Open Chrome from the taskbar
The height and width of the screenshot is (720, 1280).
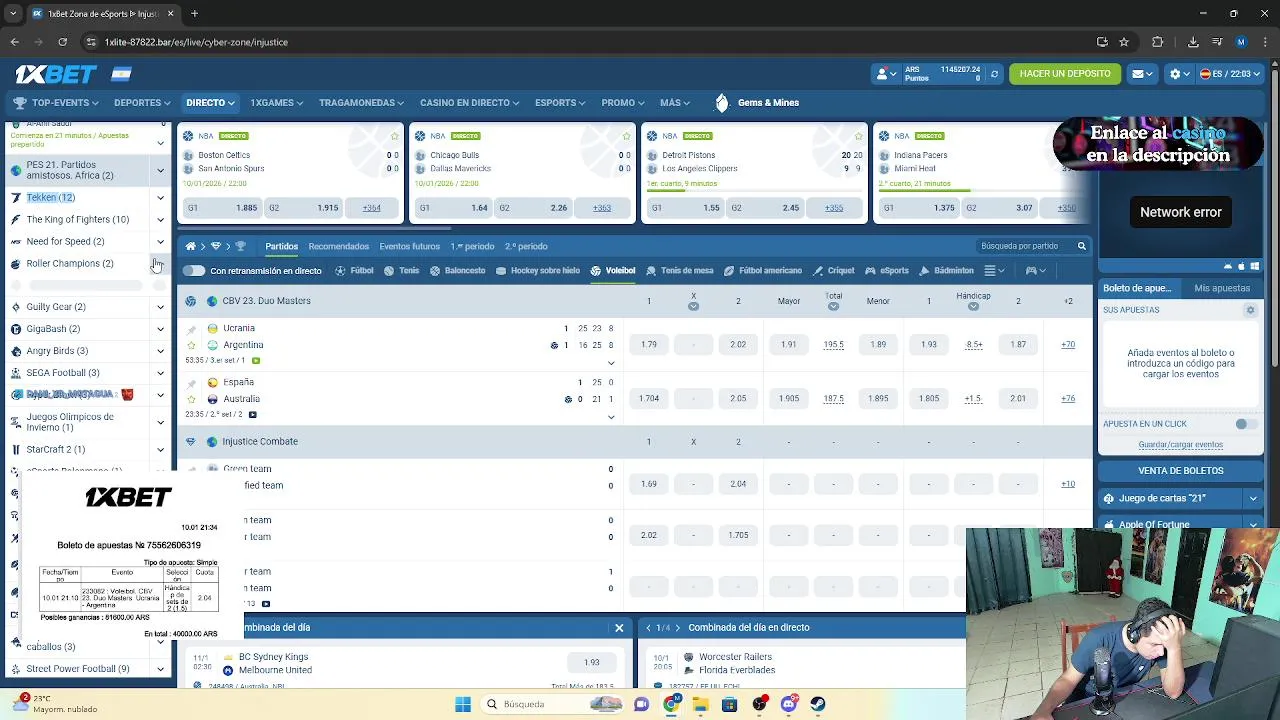(x=671, y=704)
